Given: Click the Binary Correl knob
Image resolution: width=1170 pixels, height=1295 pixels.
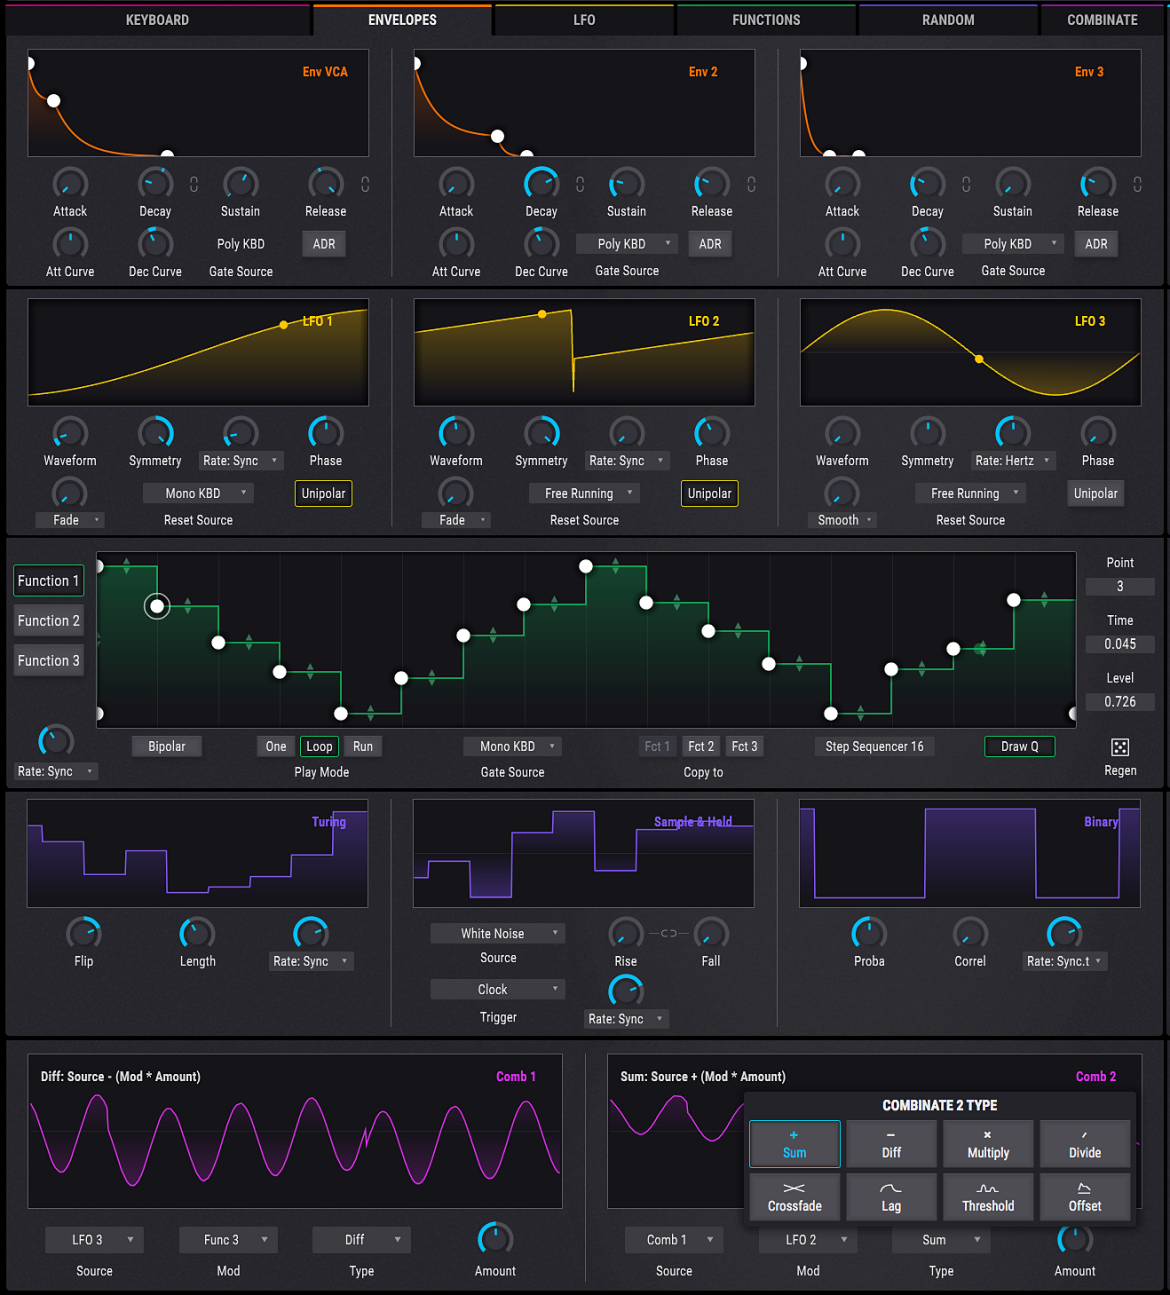Looking at the screenshot, I should 970,934.
